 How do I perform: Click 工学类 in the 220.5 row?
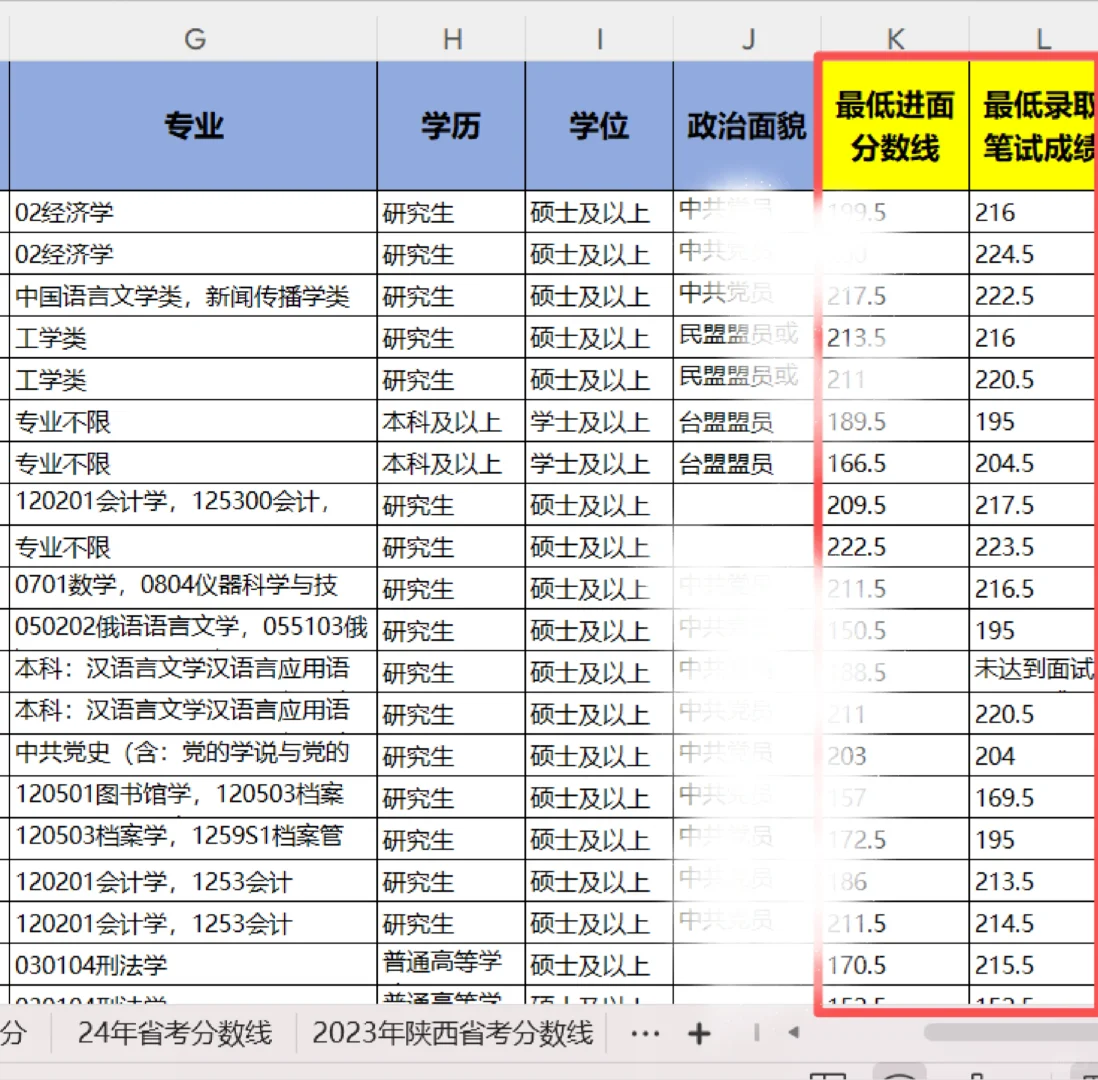193,380
